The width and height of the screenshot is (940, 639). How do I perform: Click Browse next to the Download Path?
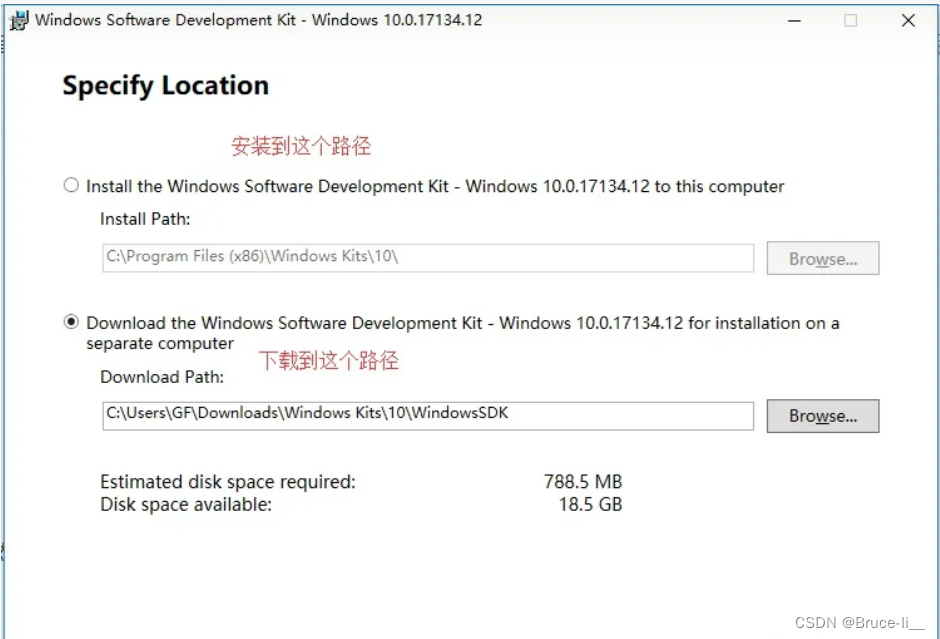click(x=822, y=416)
